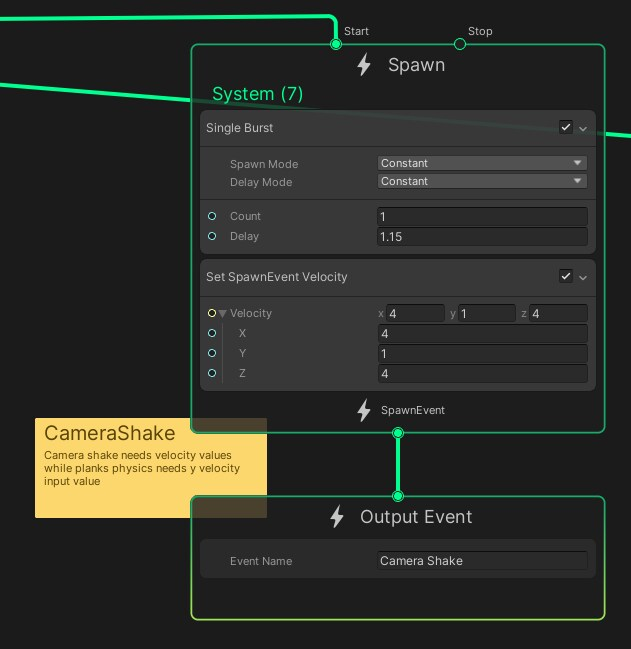The height and width of the screenshot is (649, 631).
Task: Click the Count input slot port
Action: (212, 216)
